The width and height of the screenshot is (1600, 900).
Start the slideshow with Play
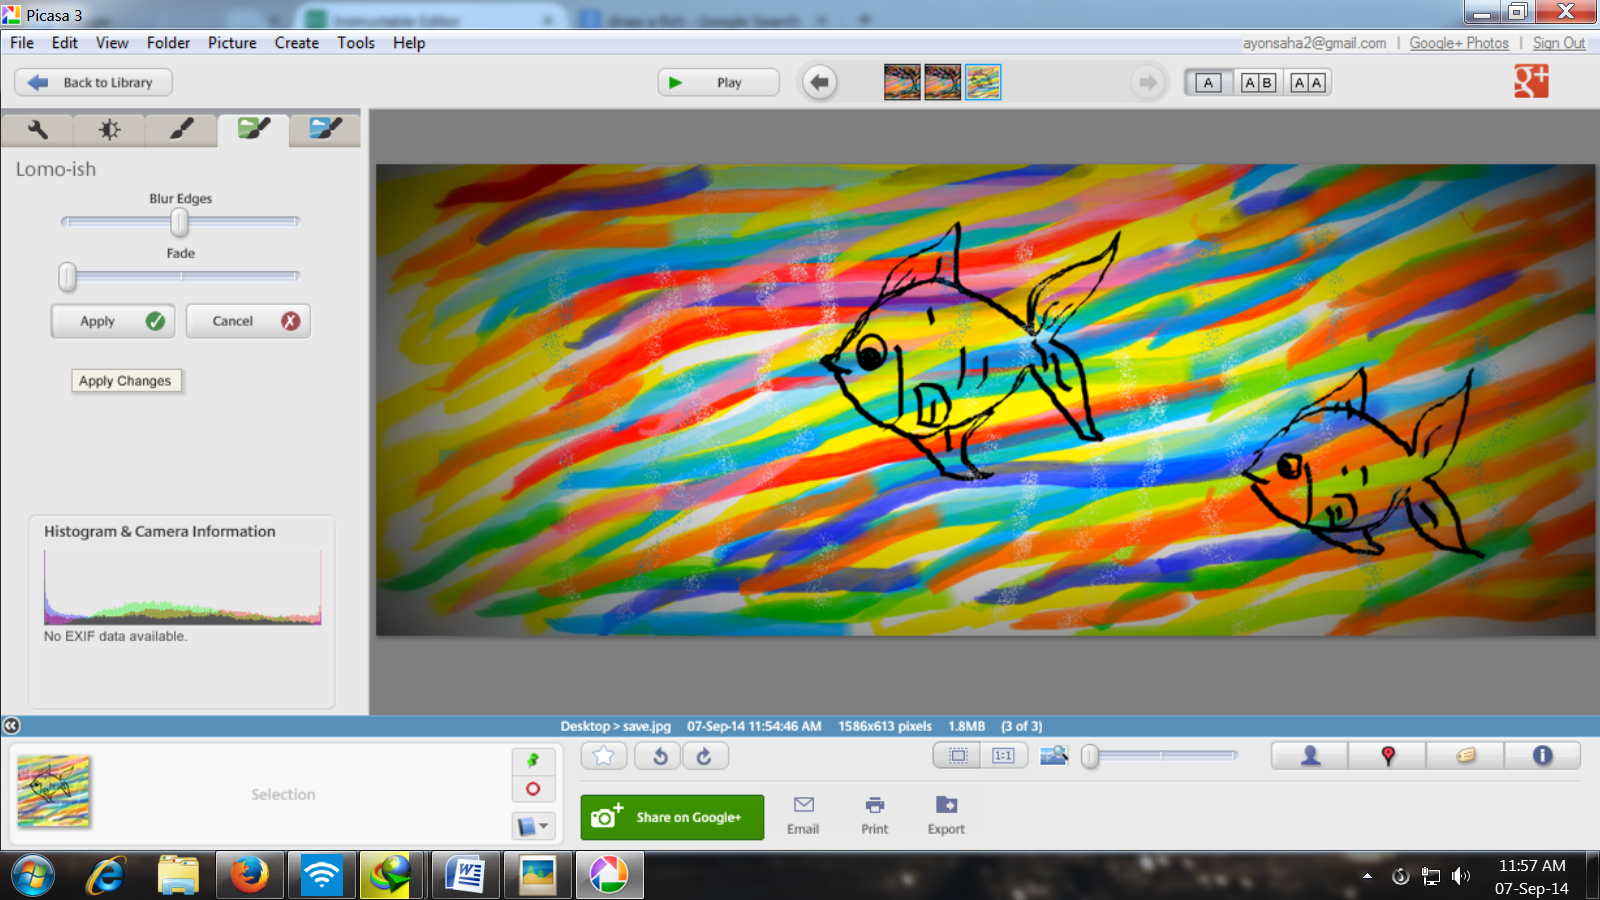[718, 82]
